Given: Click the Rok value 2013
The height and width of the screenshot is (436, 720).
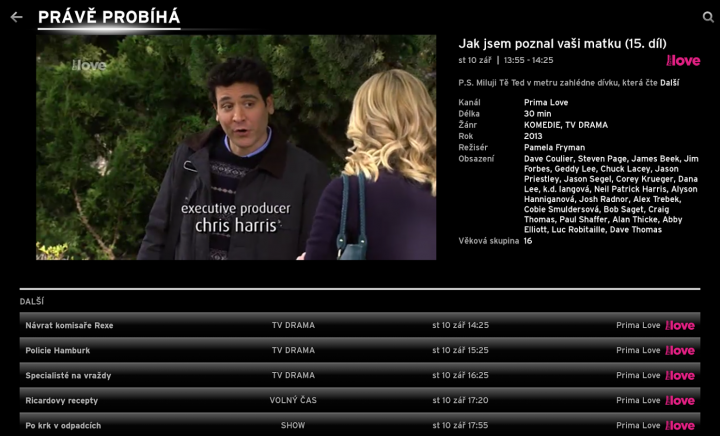Looking at the screenshot, I should click(x=533, y=136).
